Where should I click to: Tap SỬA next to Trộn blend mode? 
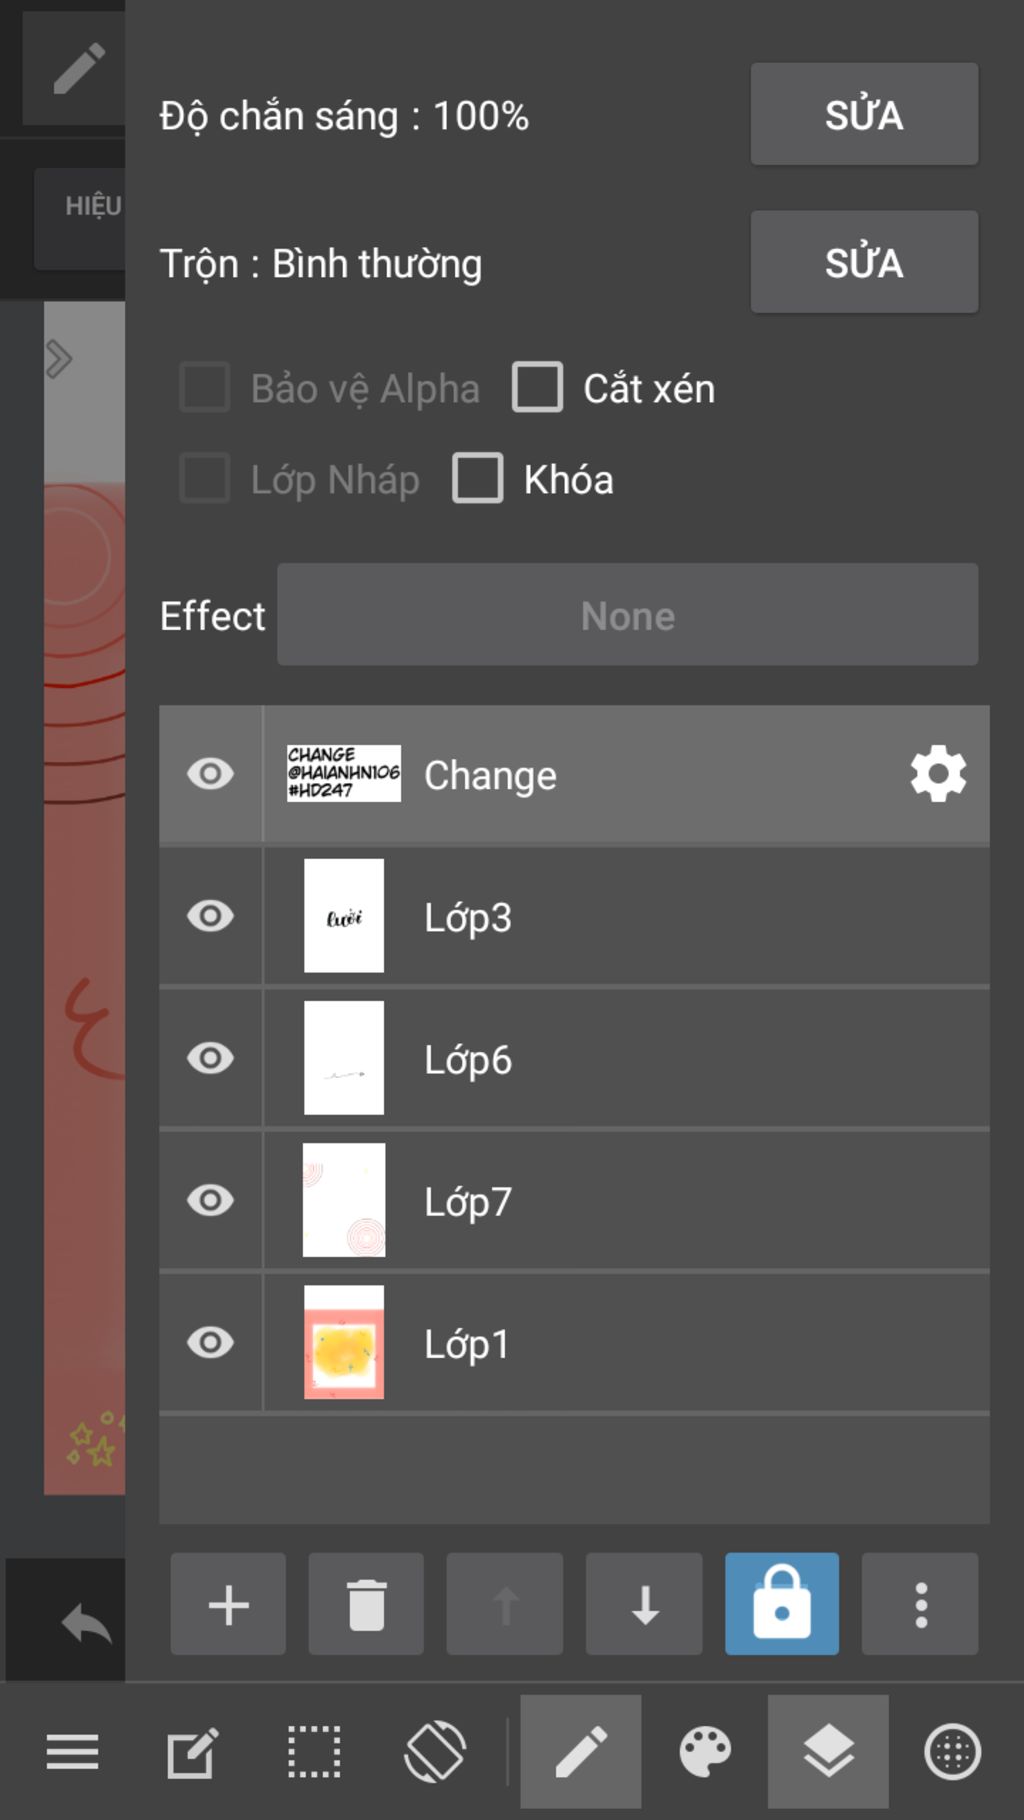coord(864,262)
